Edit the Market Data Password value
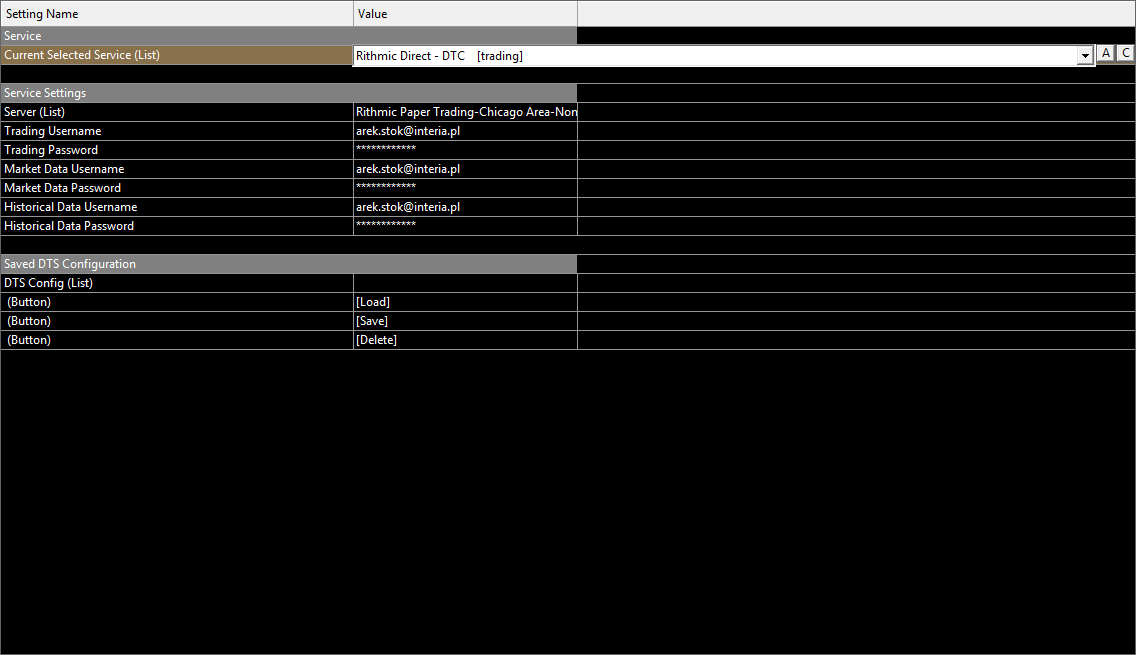The width and height of the screenshot is (1136, 655). [x=465, y=188]
